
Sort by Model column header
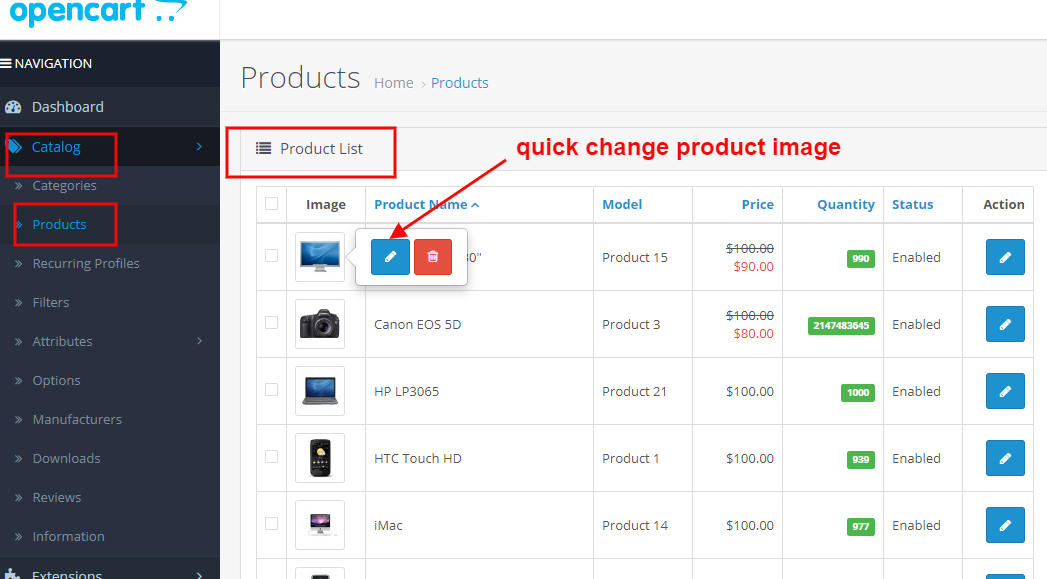pyautogui.click(x=622, y=204)
